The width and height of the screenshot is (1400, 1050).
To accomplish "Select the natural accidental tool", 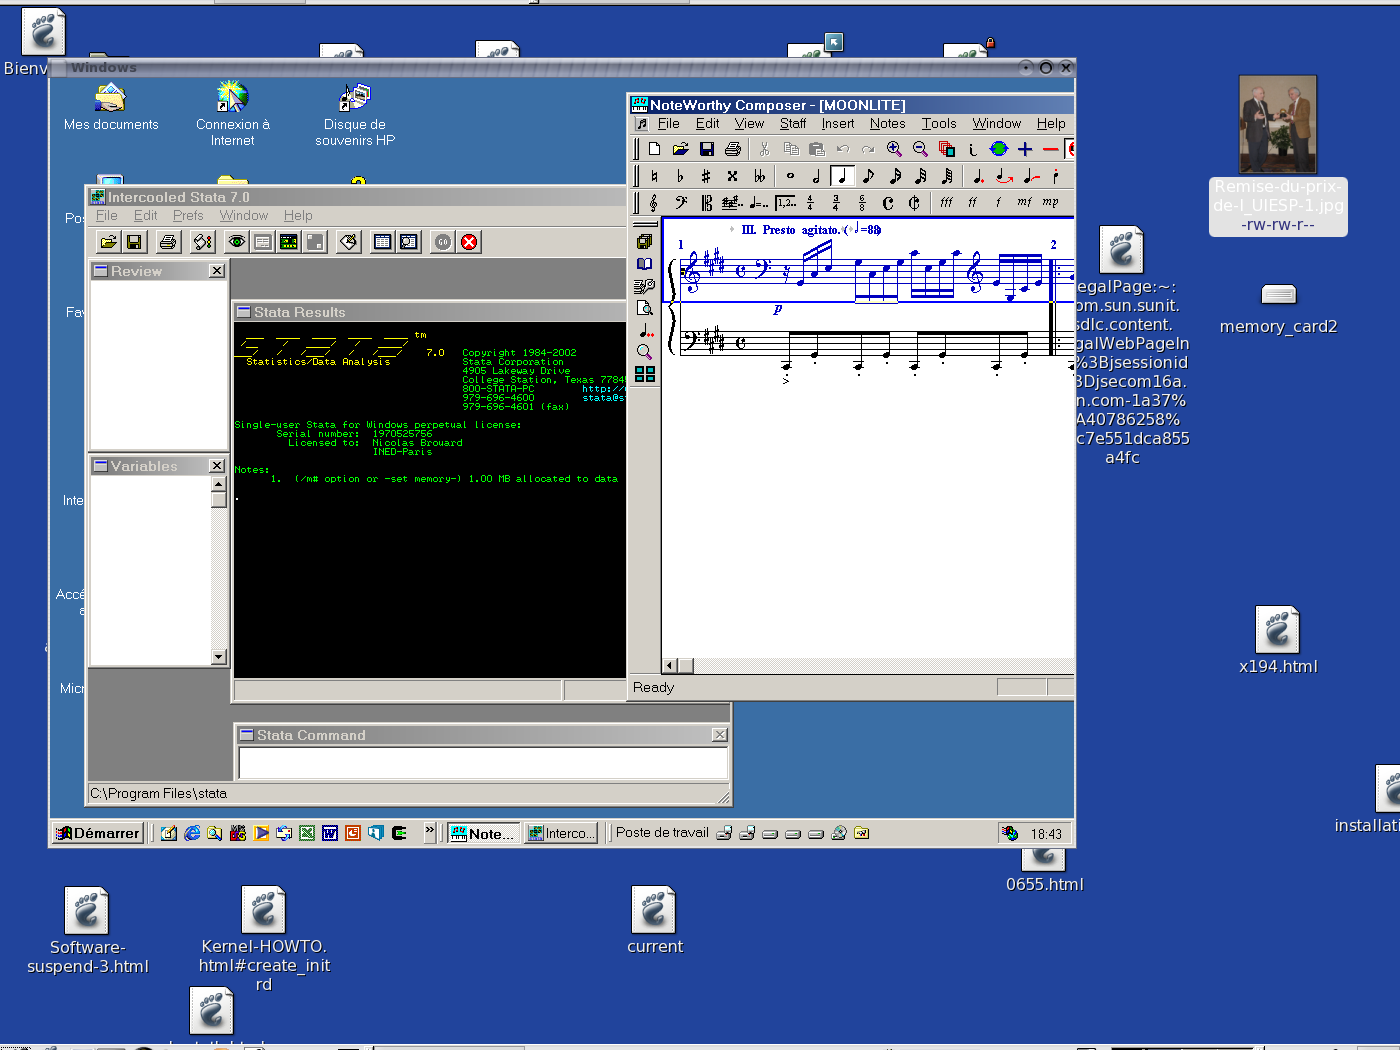I will click(x=654, y=176).
